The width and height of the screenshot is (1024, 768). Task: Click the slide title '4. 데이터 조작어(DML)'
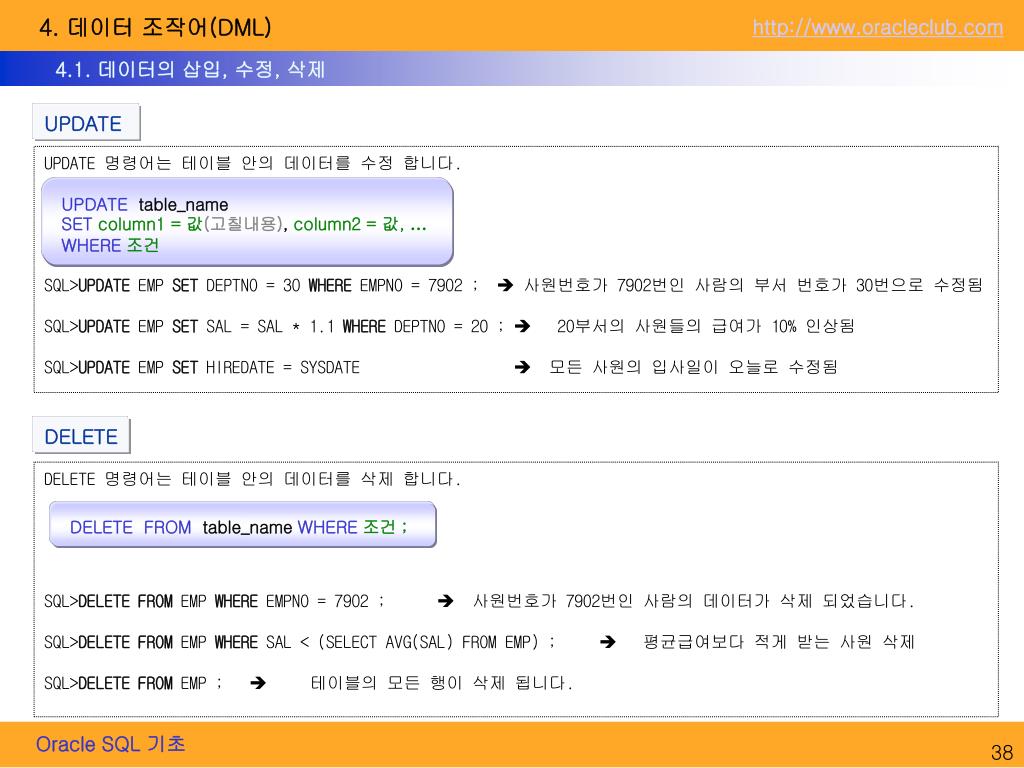pos(155,27)
